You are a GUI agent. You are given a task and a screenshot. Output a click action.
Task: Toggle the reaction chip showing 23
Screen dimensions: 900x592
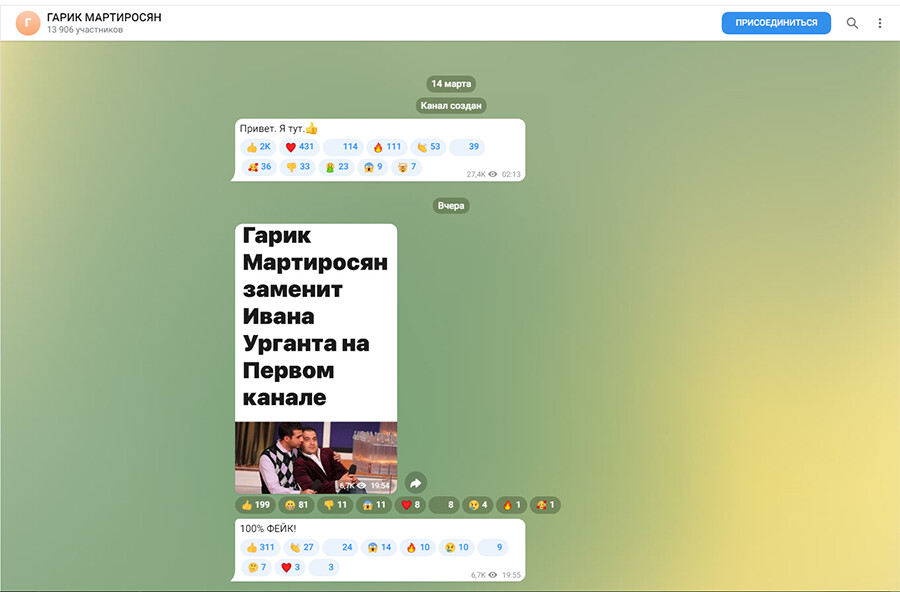click(x=337, y=167)
